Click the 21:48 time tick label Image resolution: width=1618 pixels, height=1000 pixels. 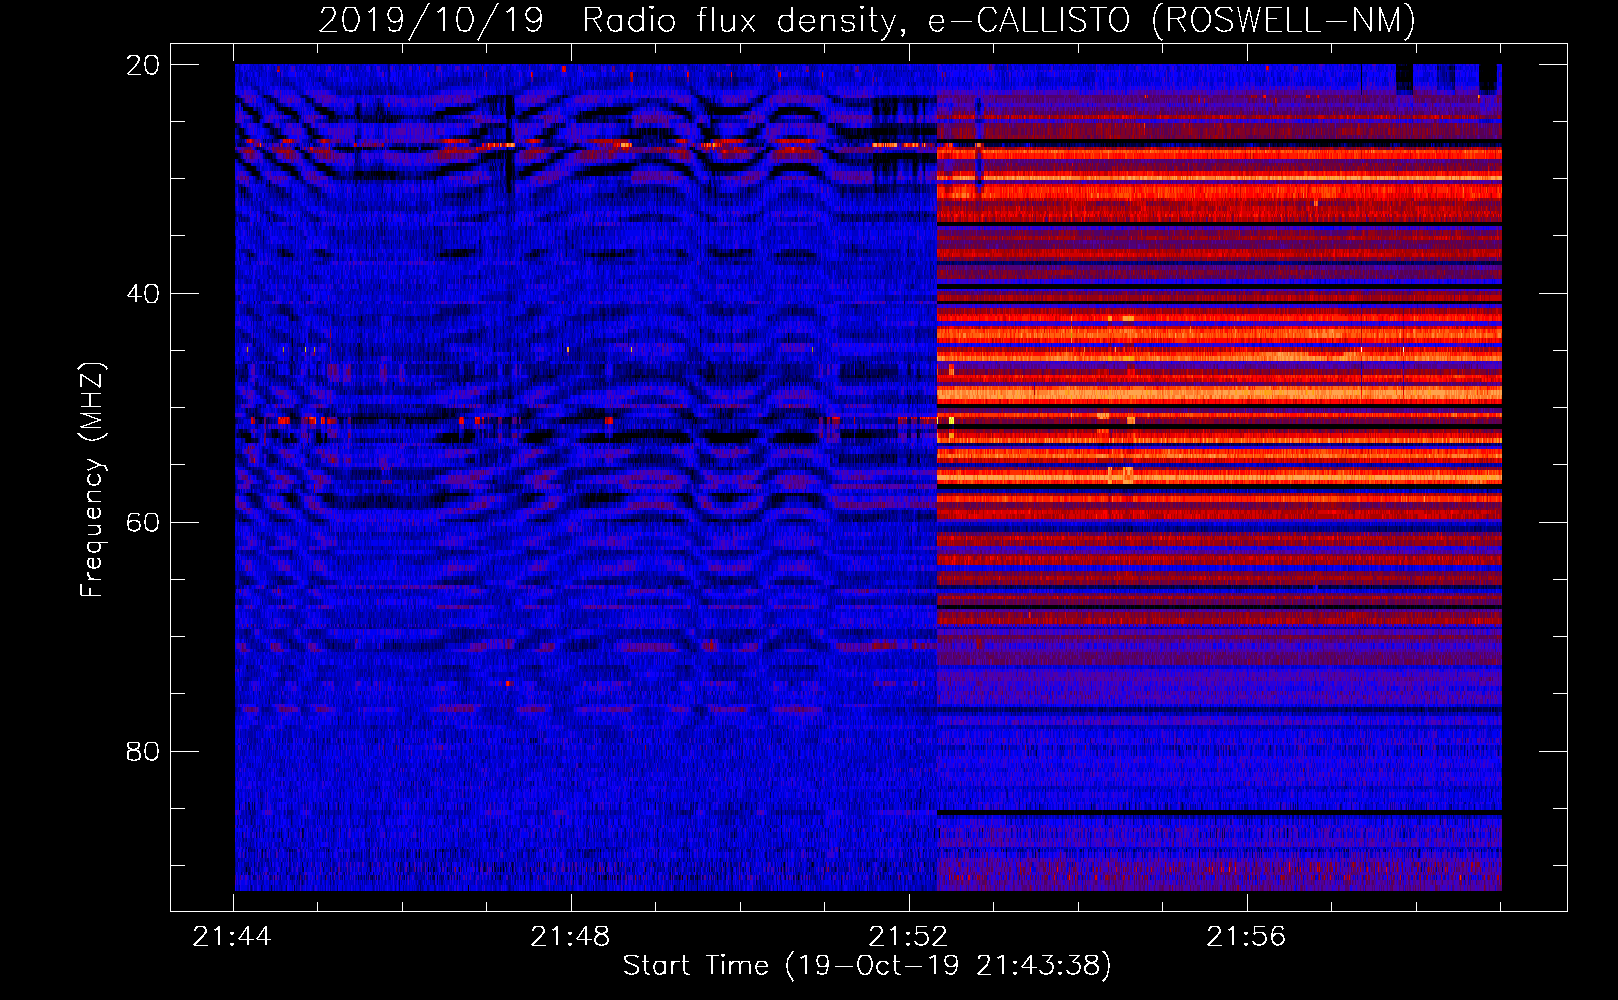tap(570, 937)
